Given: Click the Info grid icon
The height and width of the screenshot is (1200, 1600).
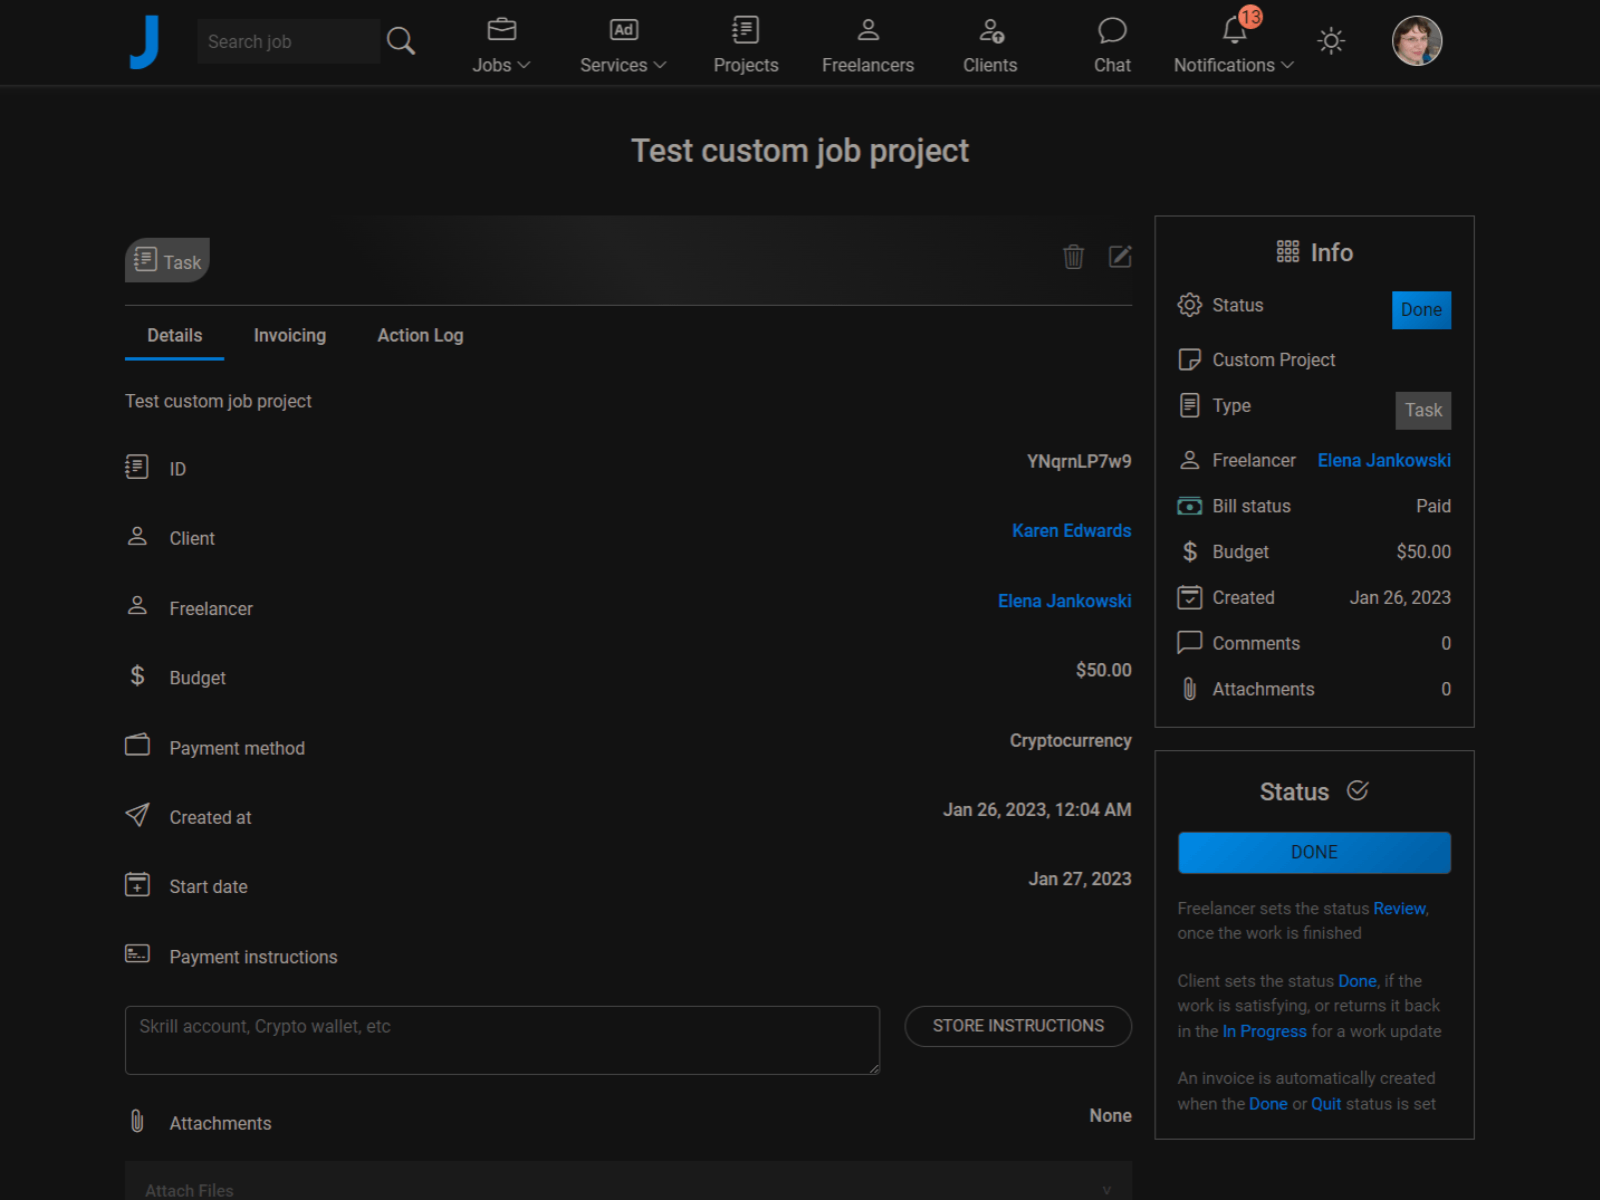Looking at the screenshot, I should [x=1287, y=252].
